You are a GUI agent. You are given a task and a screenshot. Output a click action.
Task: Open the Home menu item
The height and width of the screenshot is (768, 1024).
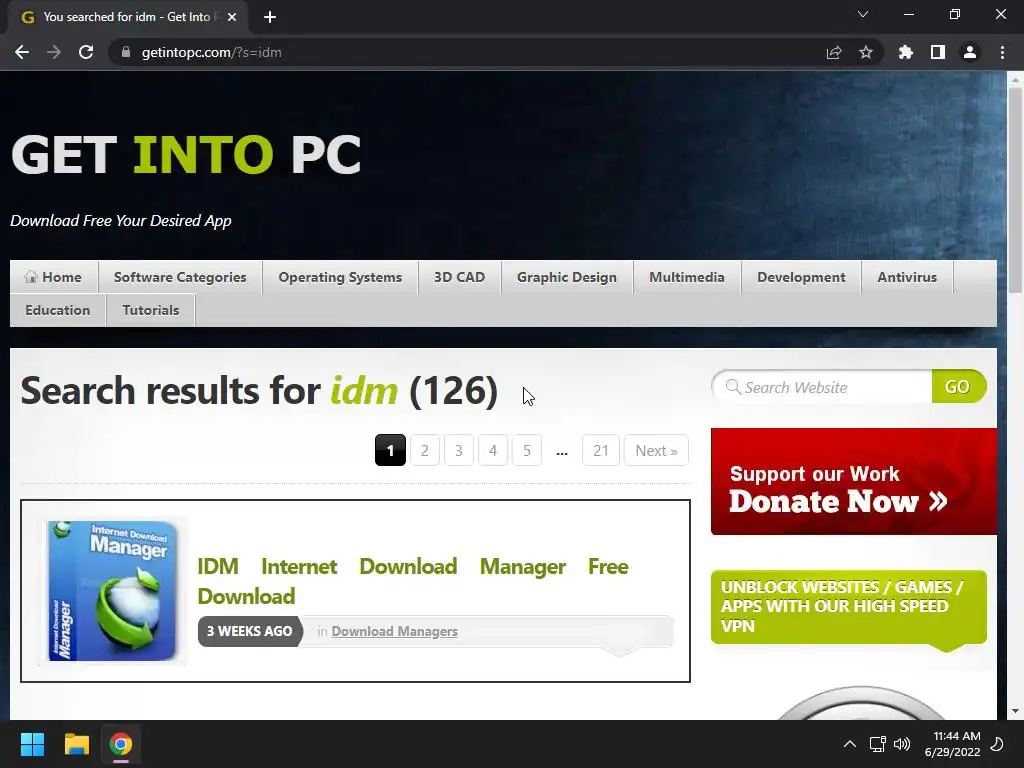(54, 277)
